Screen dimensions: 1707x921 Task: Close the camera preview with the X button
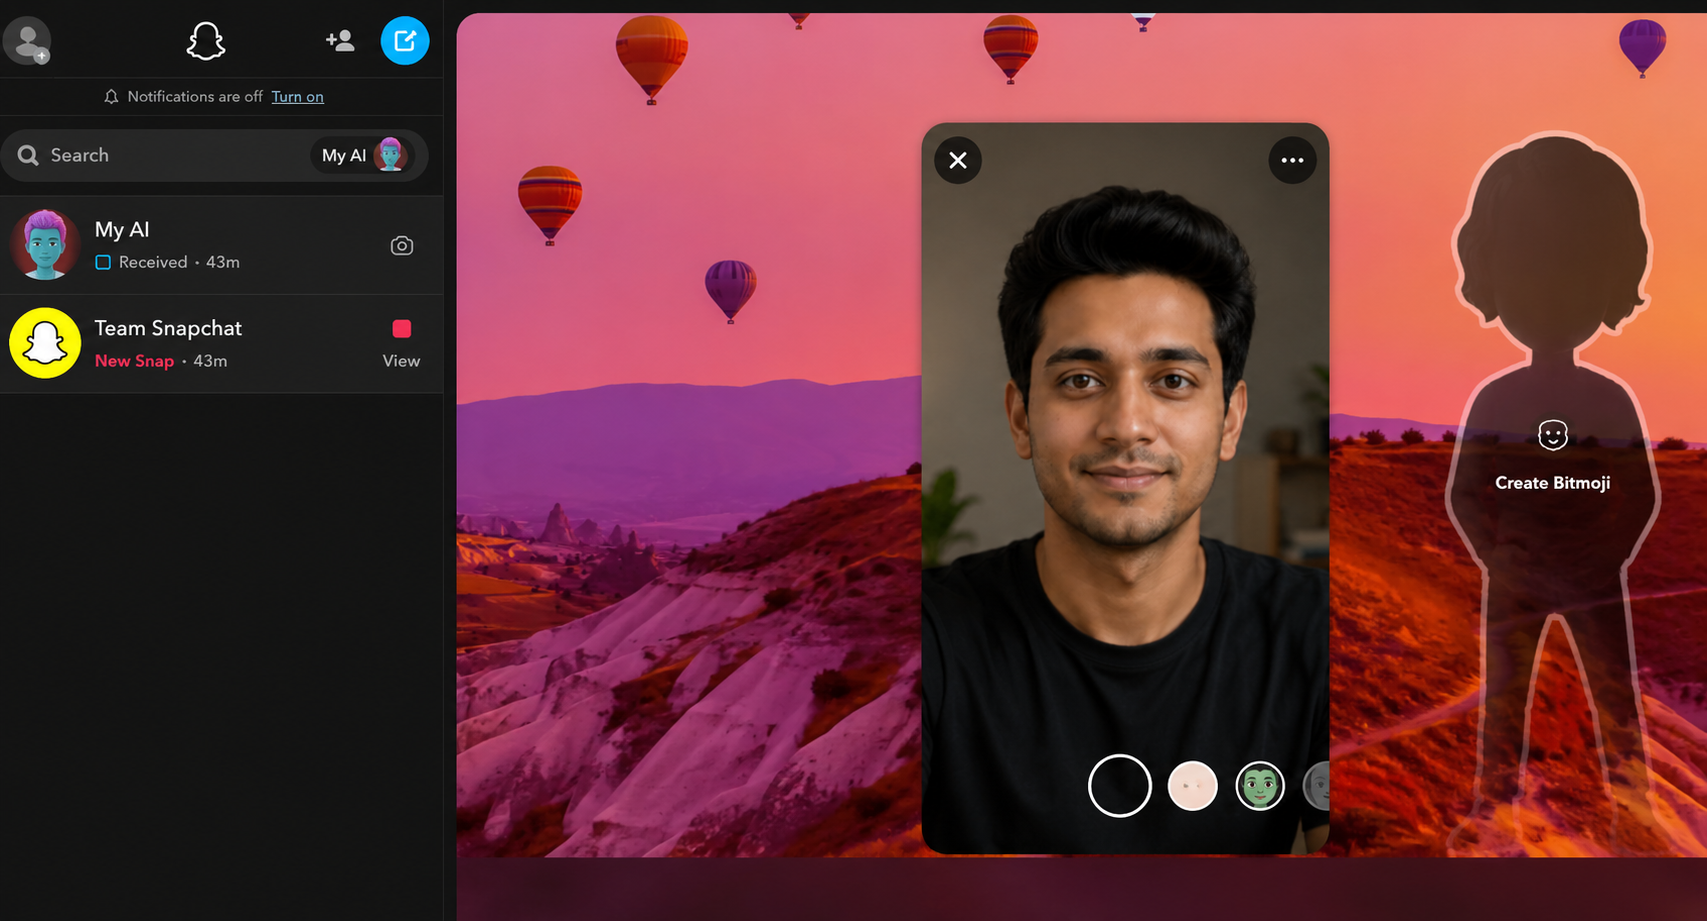pos(958,160)
